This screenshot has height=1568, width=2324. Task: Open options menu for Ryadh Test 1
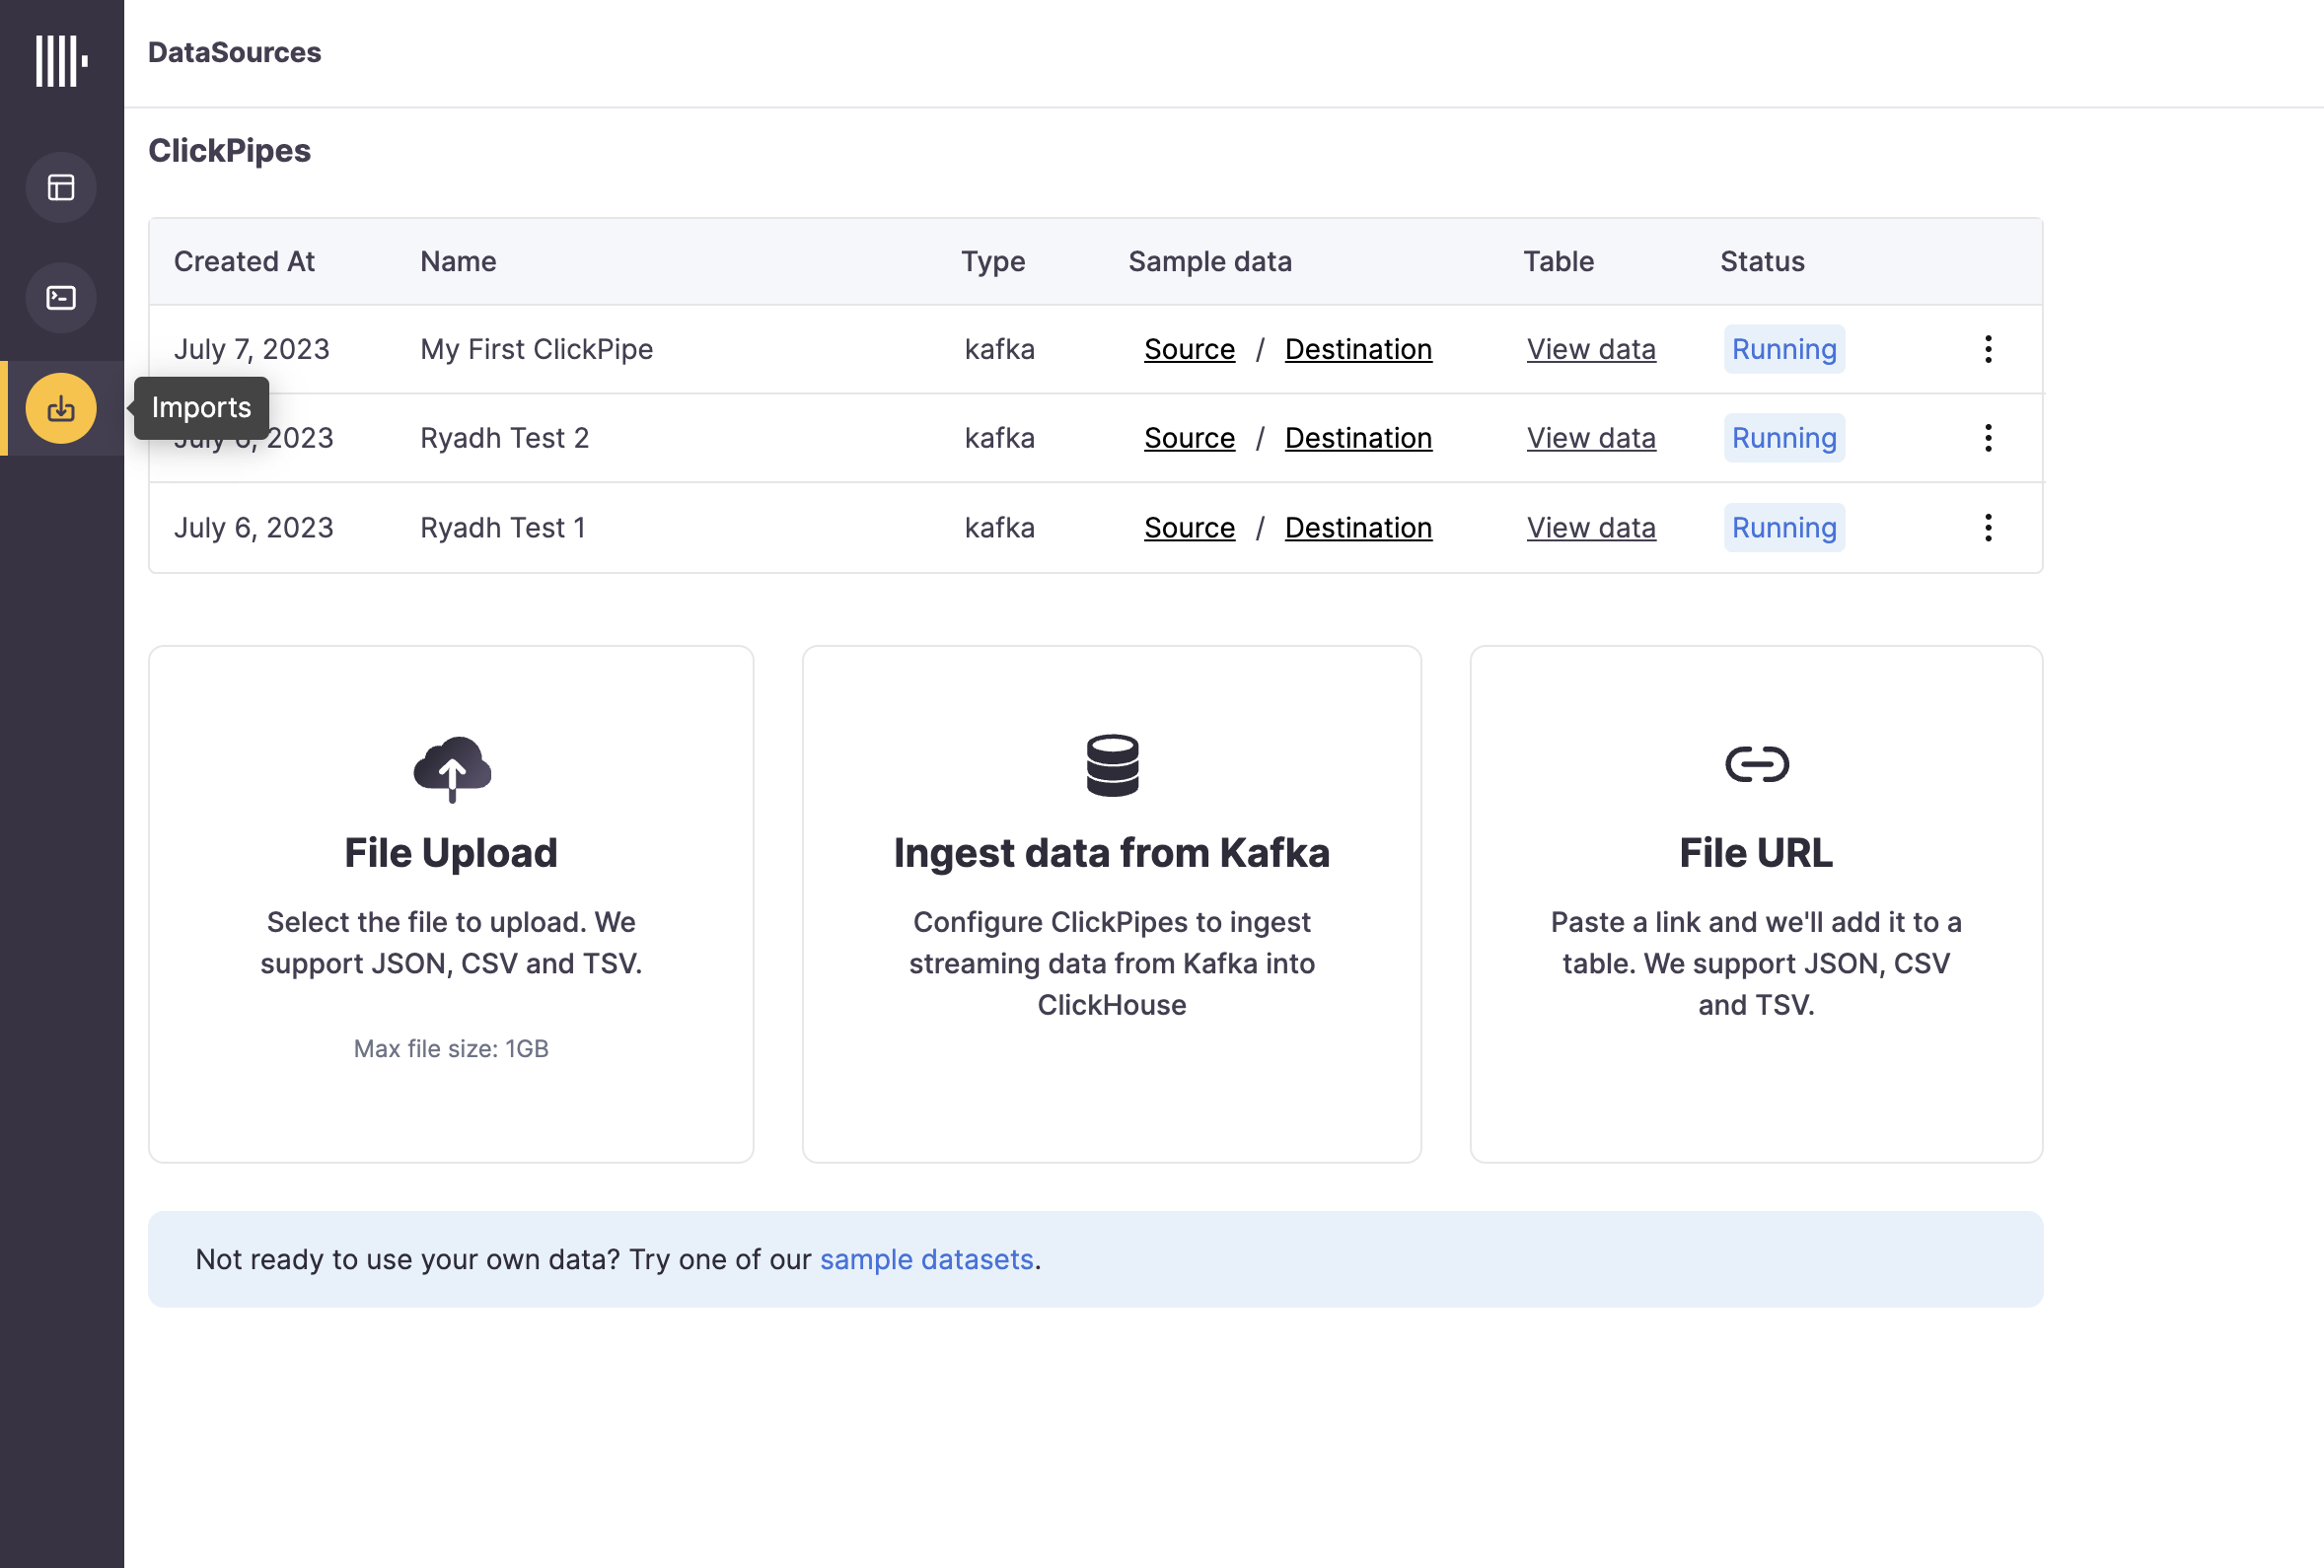[1988, 528]
